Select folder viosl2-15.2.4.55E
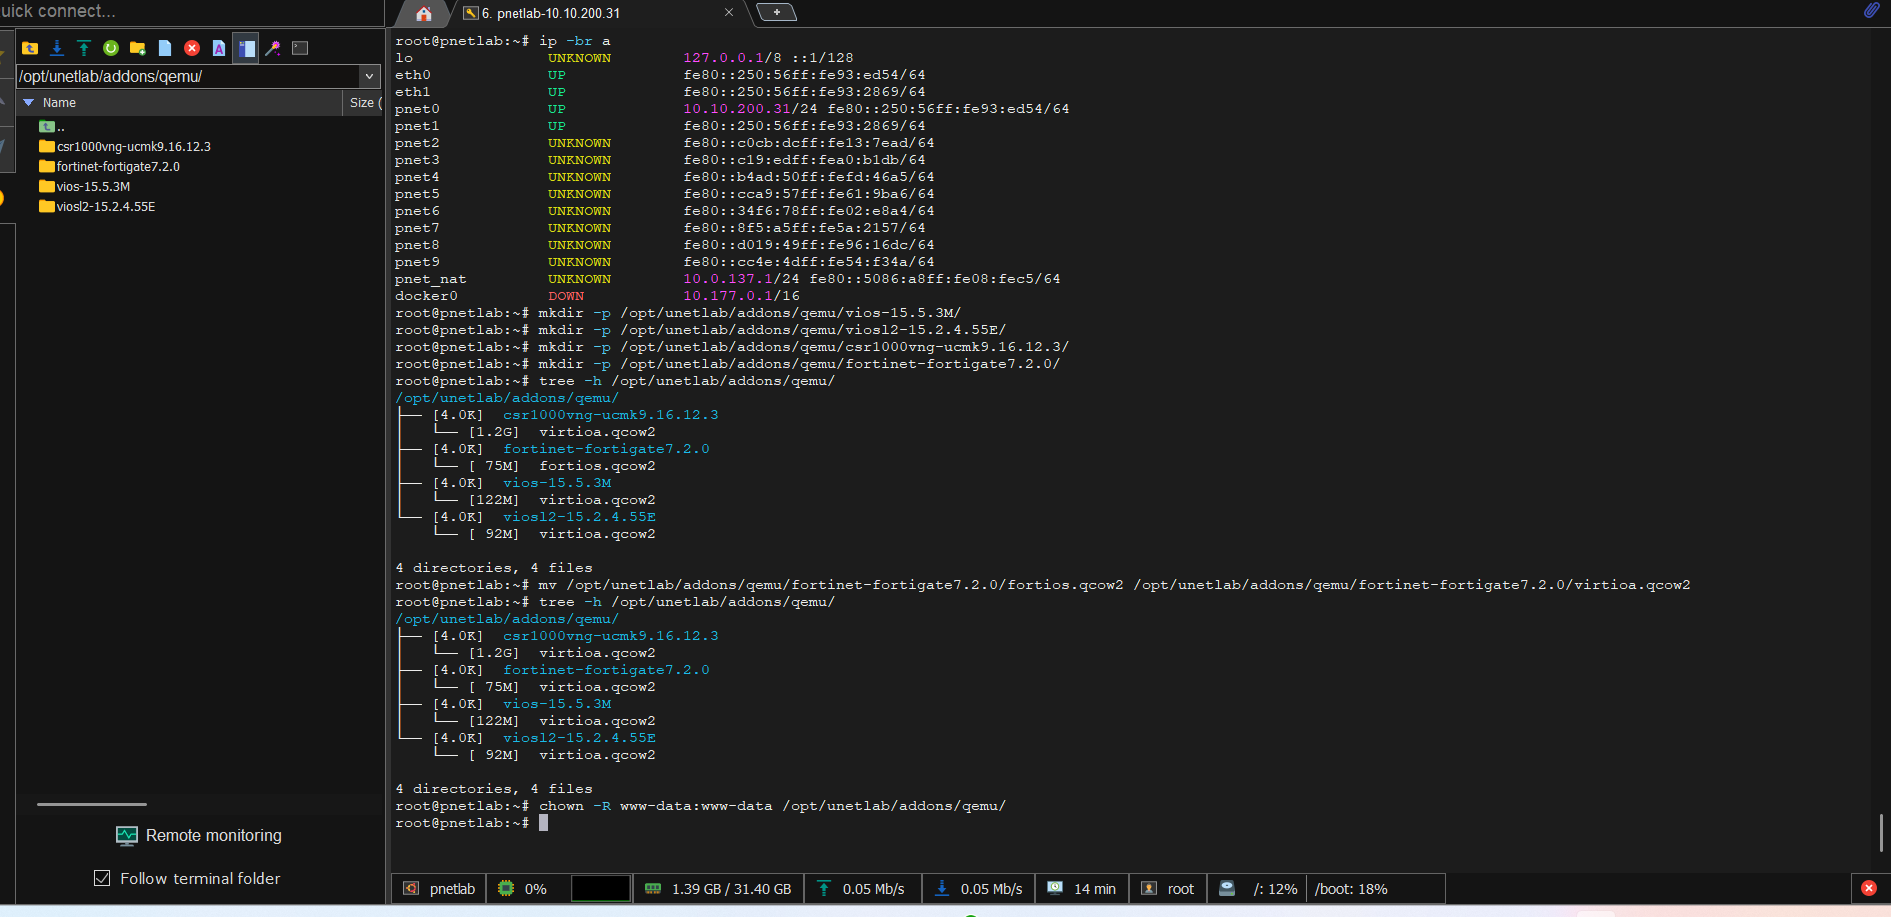The image size is (1891, 917). point(97,207)
